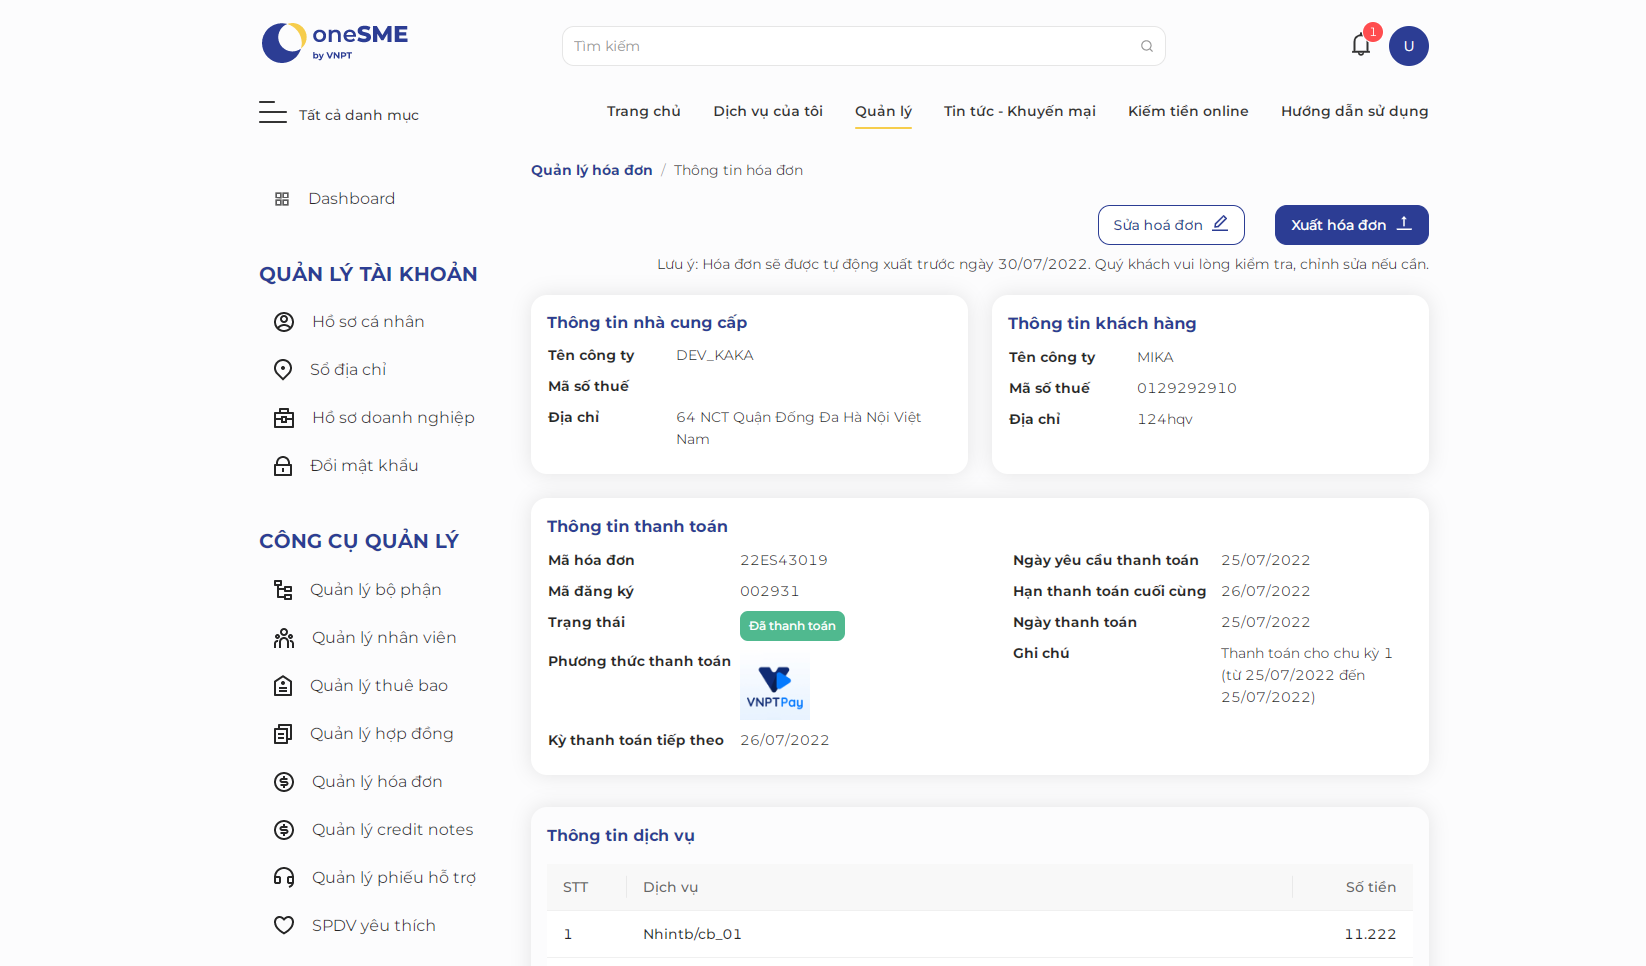
Task: Click the user avatar U icon
Action: [x=1408, y=46]
